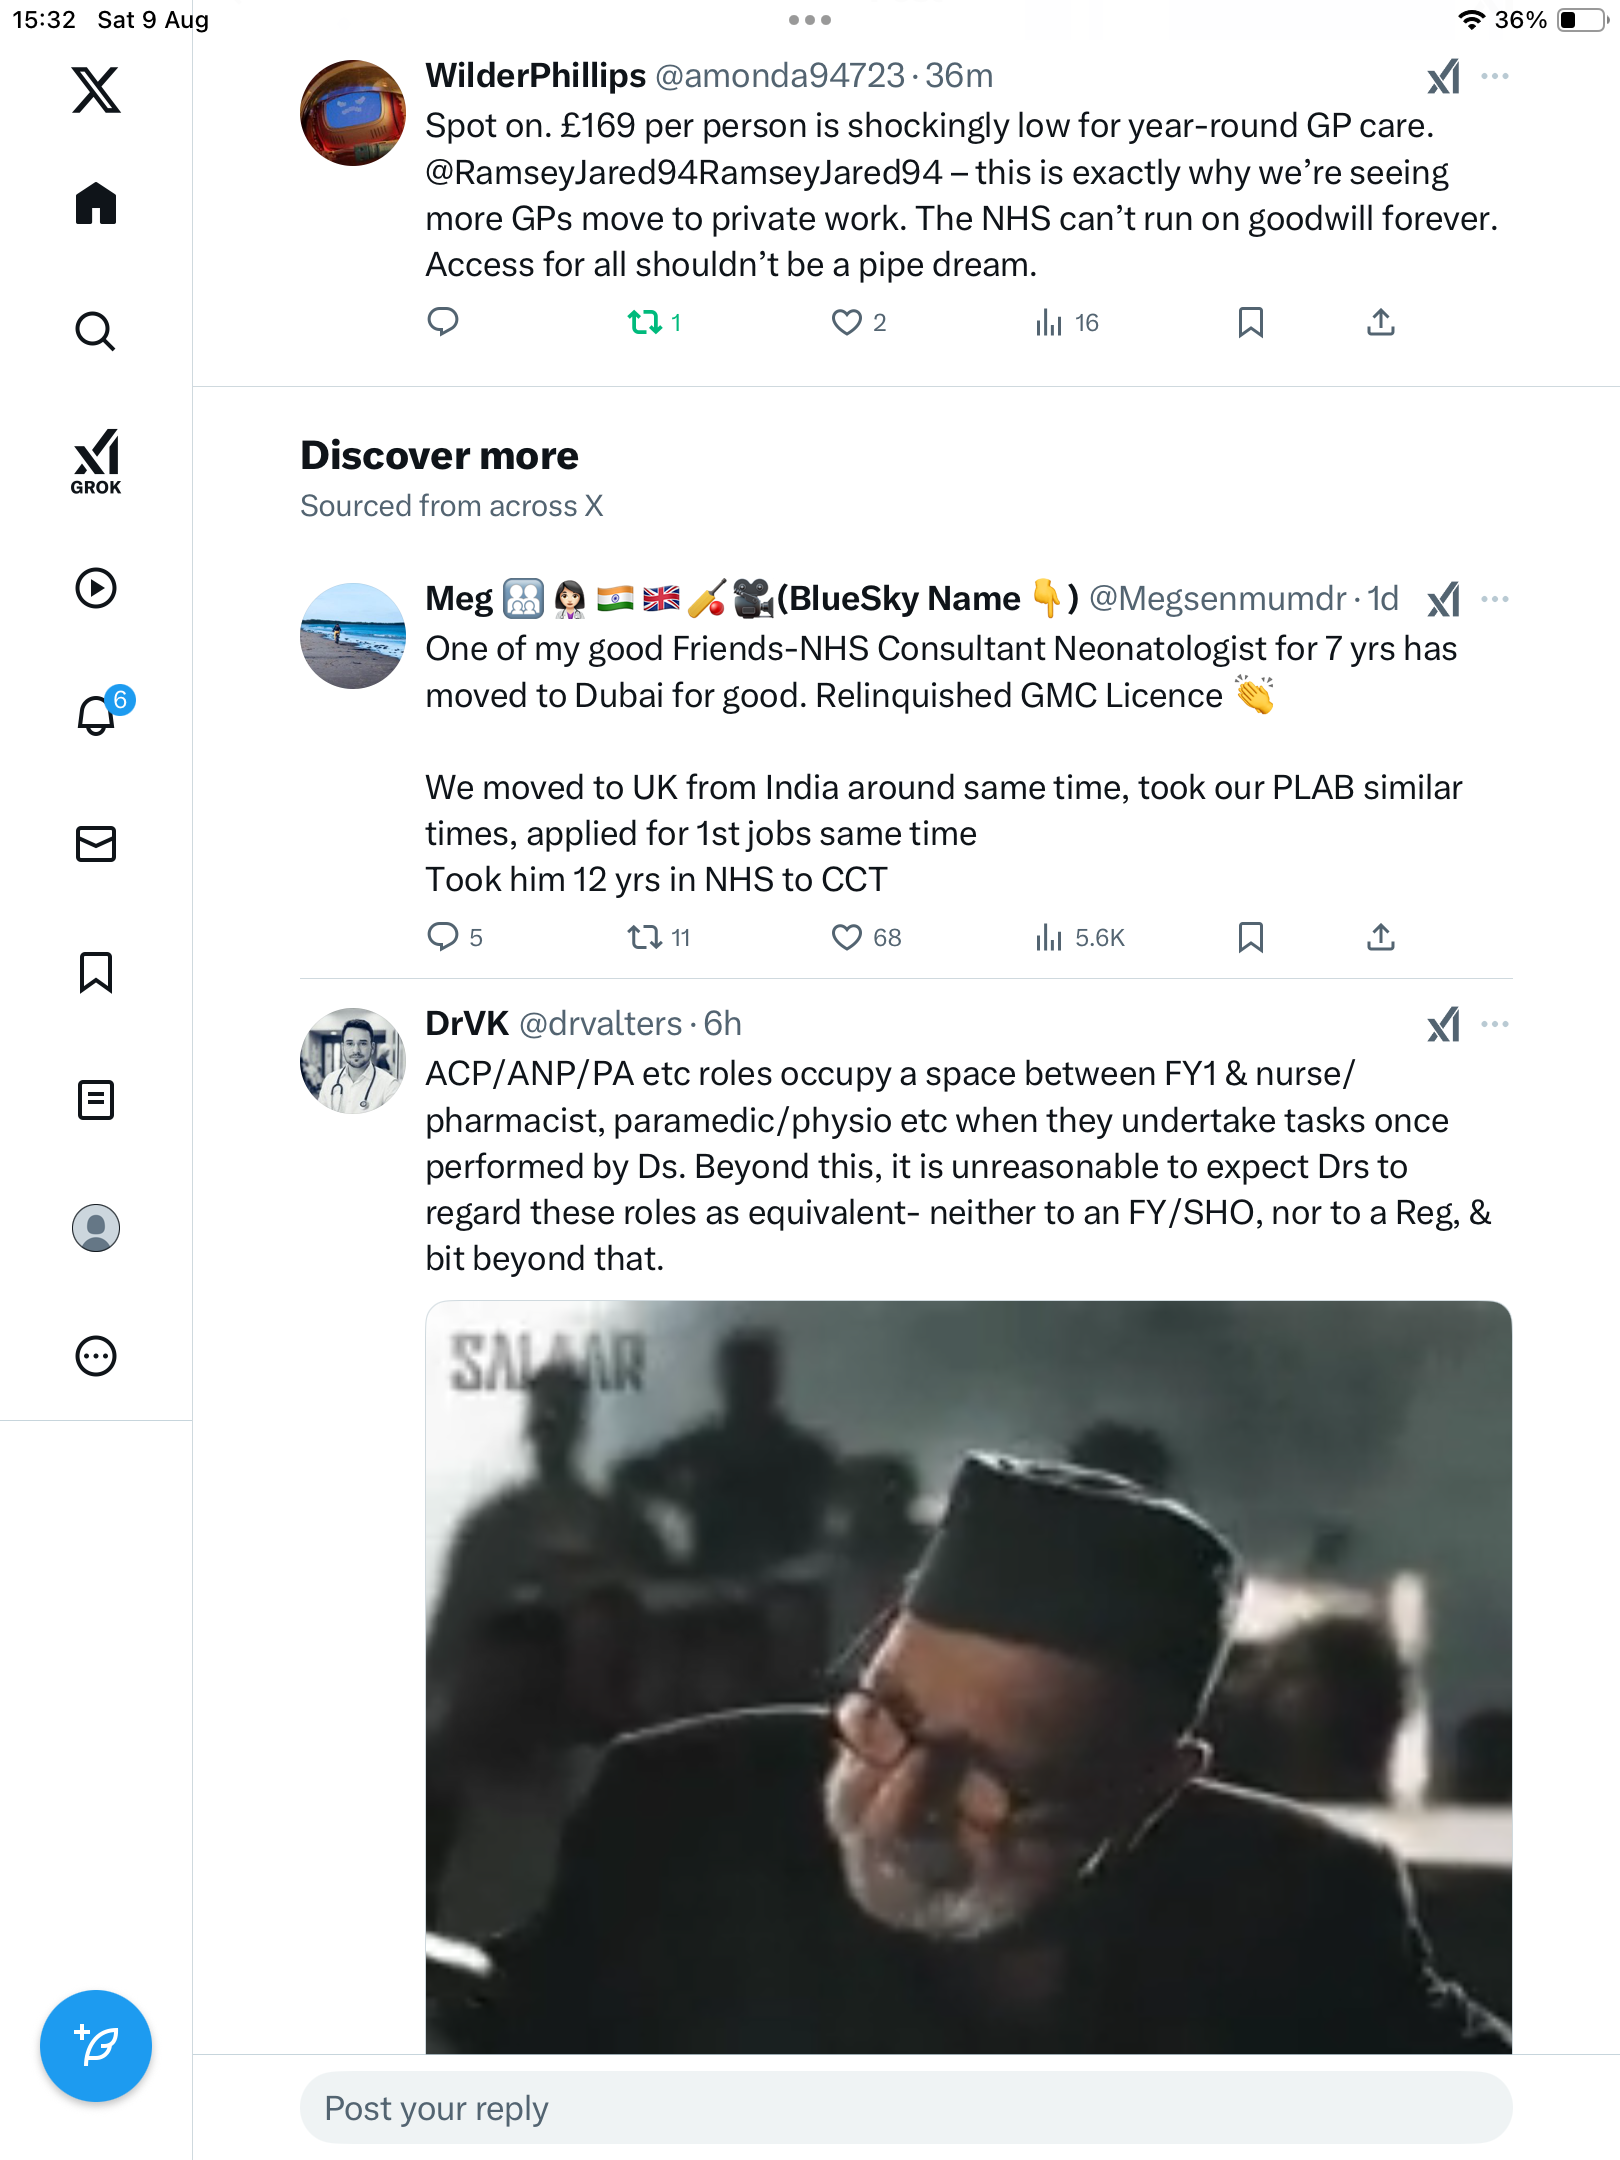1620x2160 pixels.
Task: Open the Lists icon in sidebar
Action: point(96,1100)
